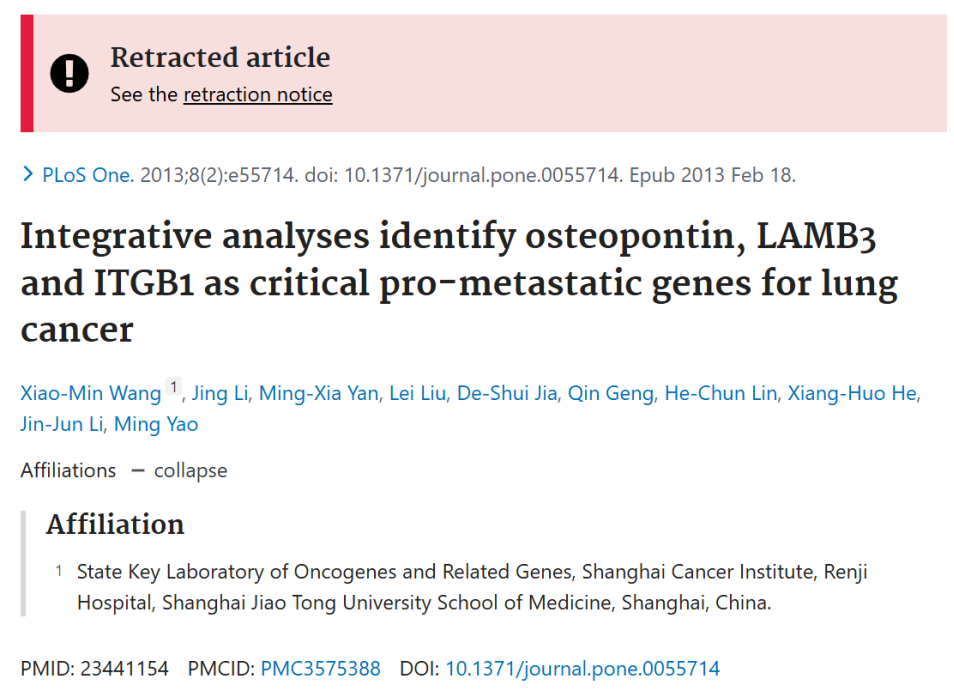Click the minus icon beside collapse
Screen dimensions: 954x697
coord(138,471)
